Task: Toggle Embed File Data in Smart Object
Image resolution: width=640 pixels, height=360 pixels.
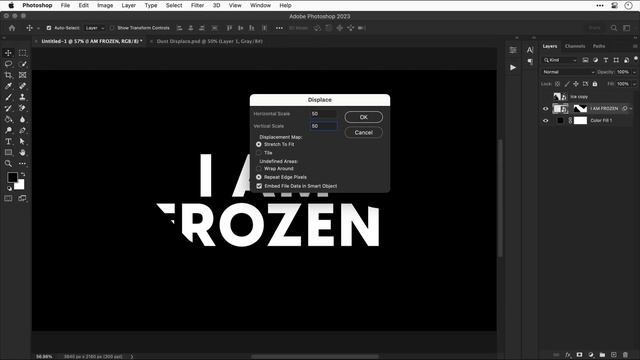Action: click(x=259, y=186)
